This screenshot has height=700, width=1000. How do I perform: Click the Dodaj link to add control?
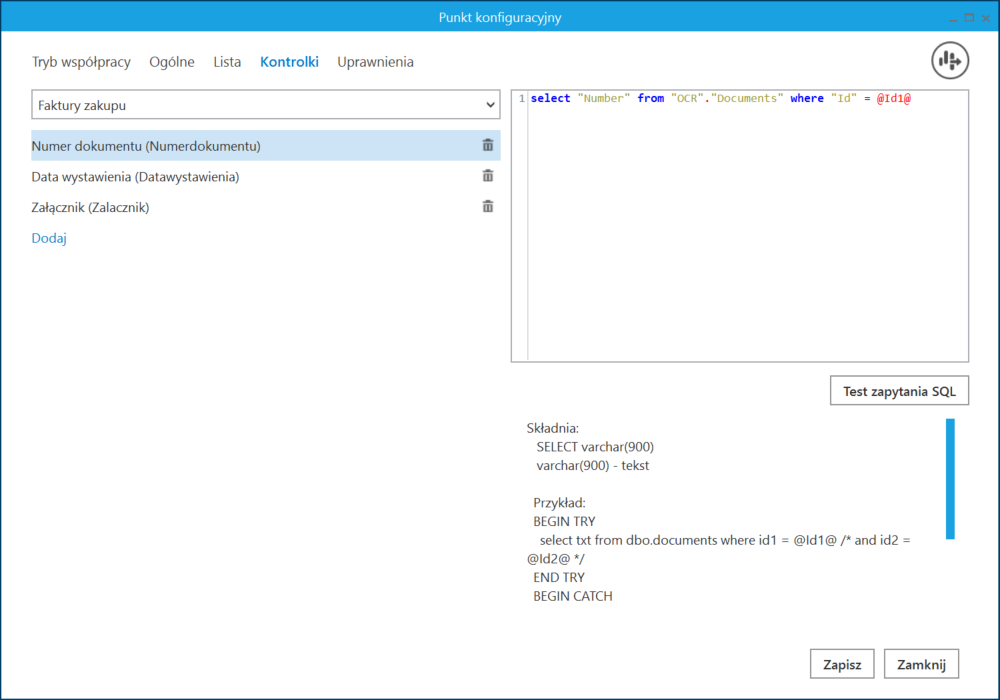click(49, 239)
